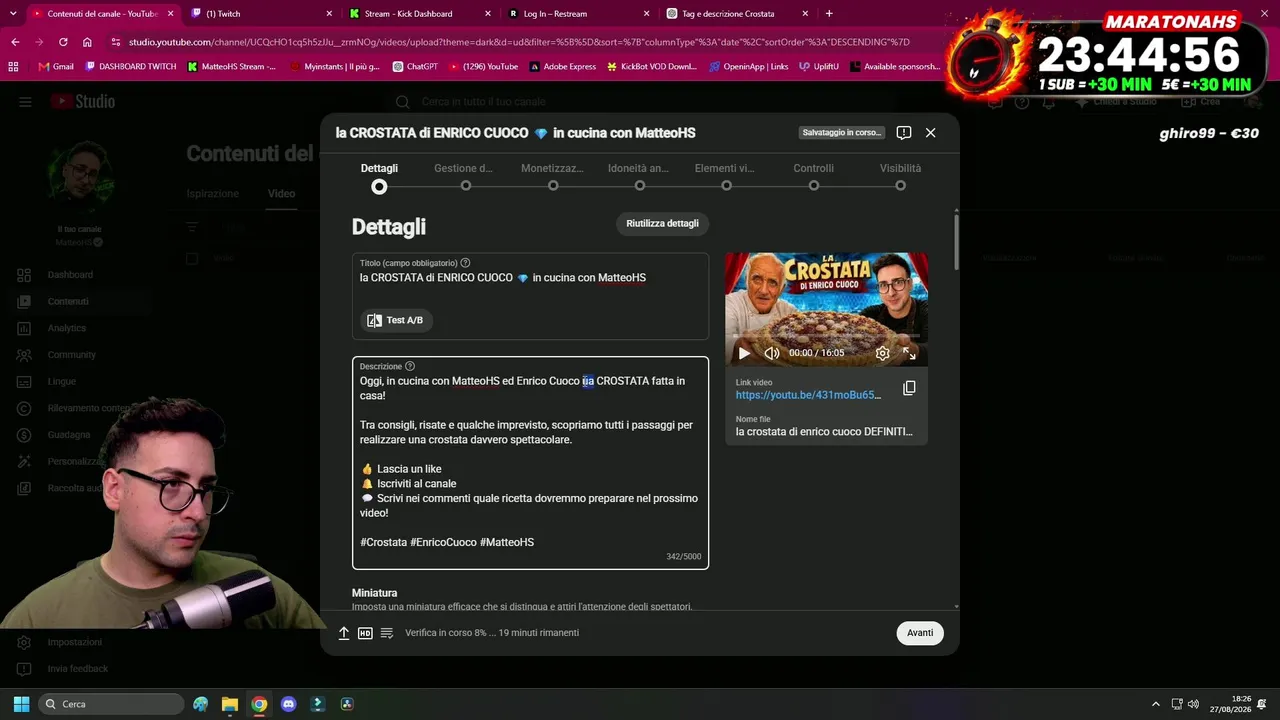This screenshot has height=720, width=1280.
Task: Open Dashboard in the Studio sidebar
Action: point(70,275)
